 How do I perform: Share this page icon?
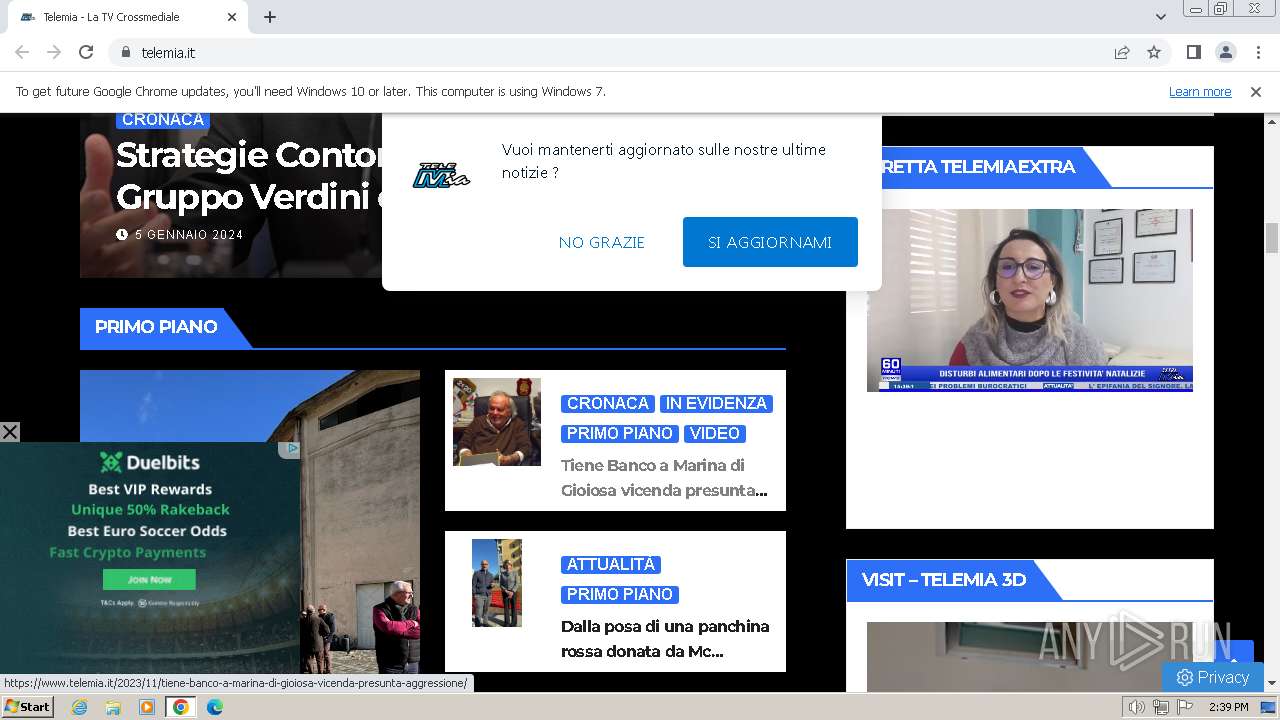tap(1122, 52)
